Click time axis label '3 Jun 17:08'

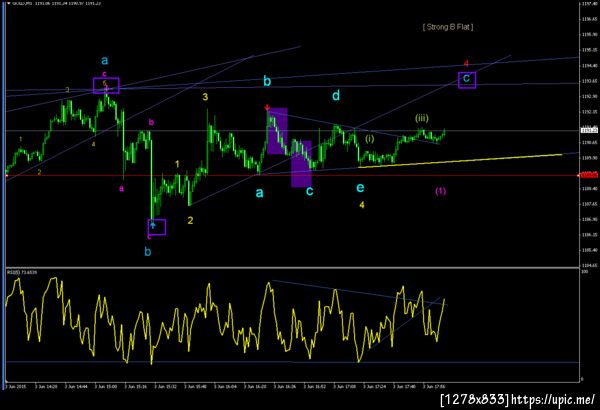[345, 387]
